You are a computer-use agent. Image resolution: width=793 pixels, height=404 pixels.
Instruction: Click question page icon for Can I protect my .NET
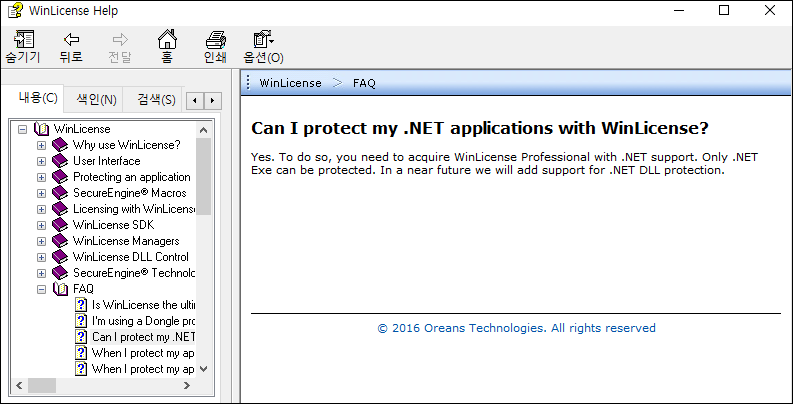(x=81, y=337)
